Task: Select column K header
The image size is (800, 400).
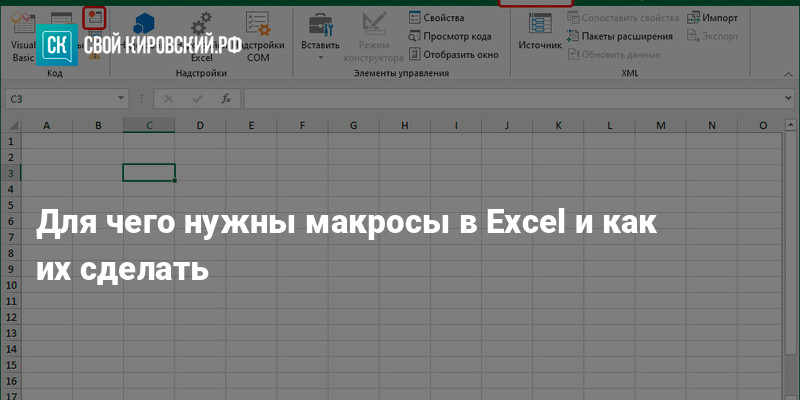Action: 558,126
